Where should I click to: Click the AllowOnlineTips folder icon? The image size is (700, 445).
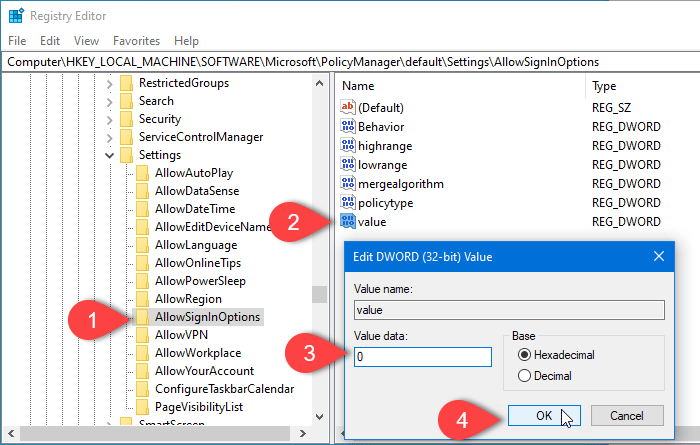click(x=142, y=263)
